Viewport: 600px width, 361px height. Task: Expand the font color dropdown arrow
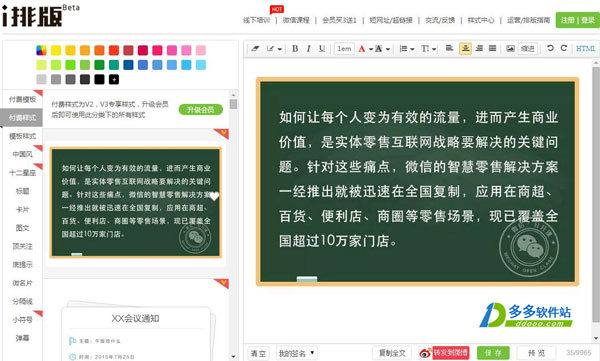[371, 49]
